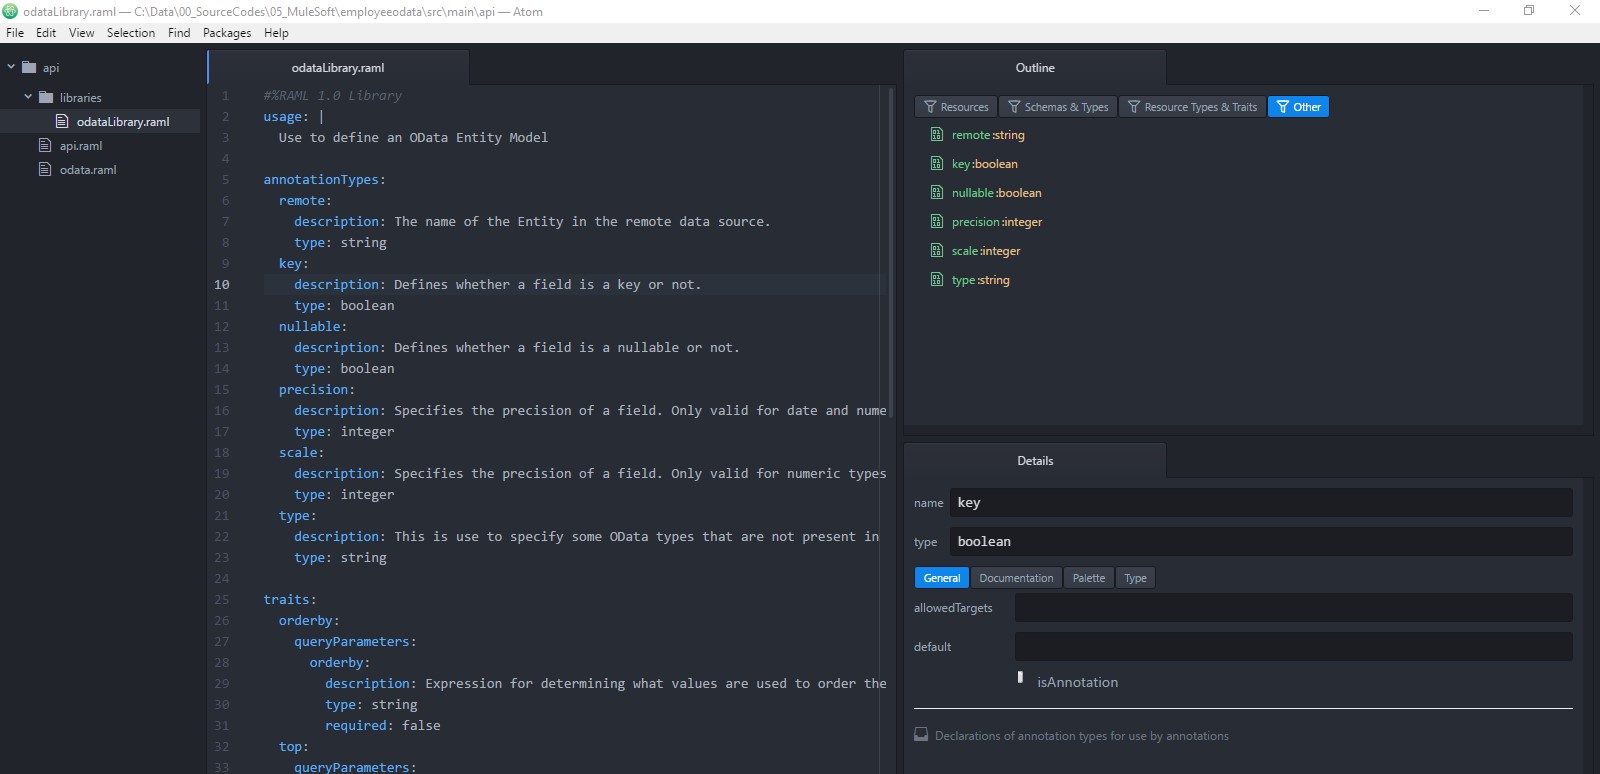
Task: Click the api.raml file icon in tree
Action: click(45, 145)
